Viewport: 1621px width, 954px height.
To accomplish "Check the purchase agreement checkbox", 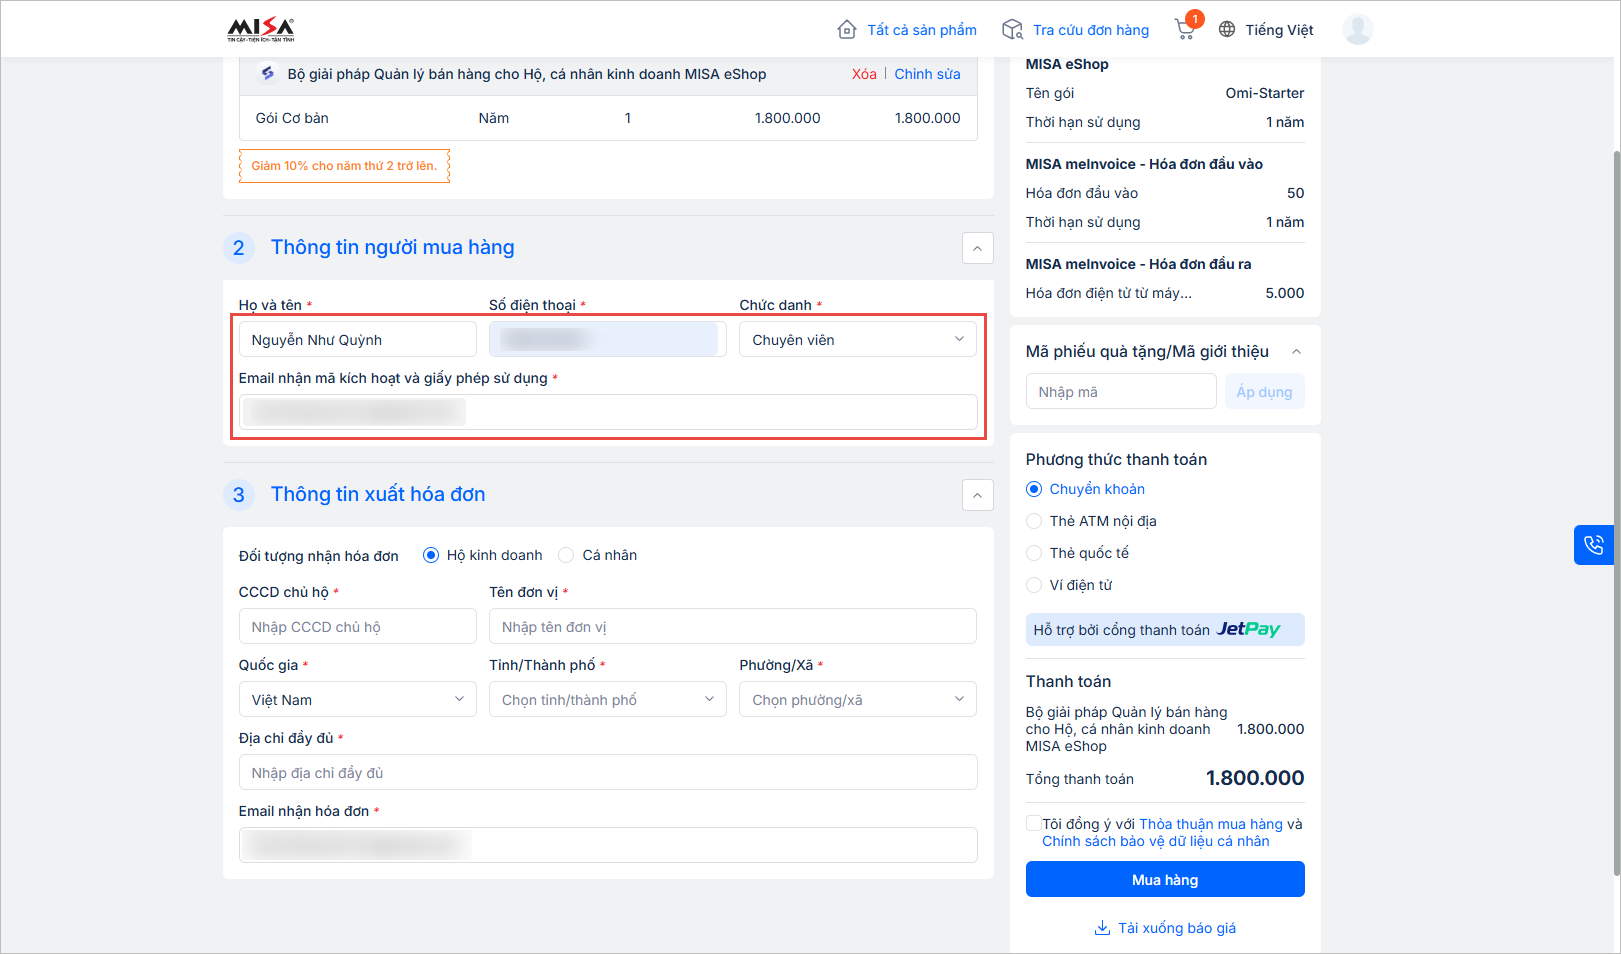I will click(1033, 823).
